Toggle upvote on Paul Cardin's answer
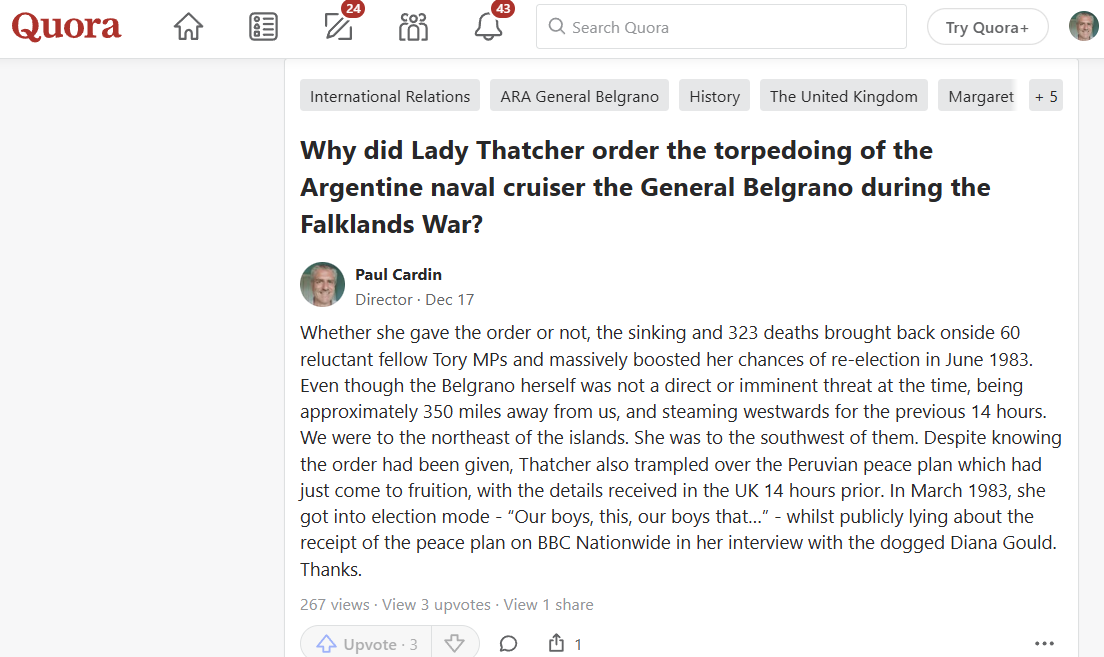The width and height of the screenshot is (1104, 657). 366,644
